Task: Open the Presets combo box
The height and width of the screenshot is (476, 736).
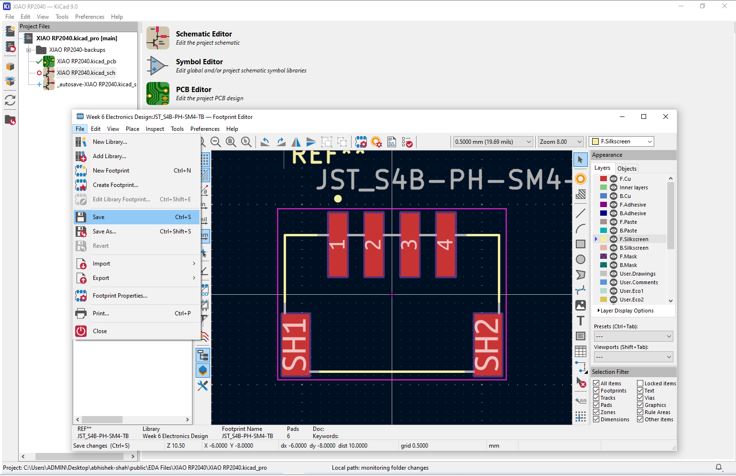Action: [633, 336]
